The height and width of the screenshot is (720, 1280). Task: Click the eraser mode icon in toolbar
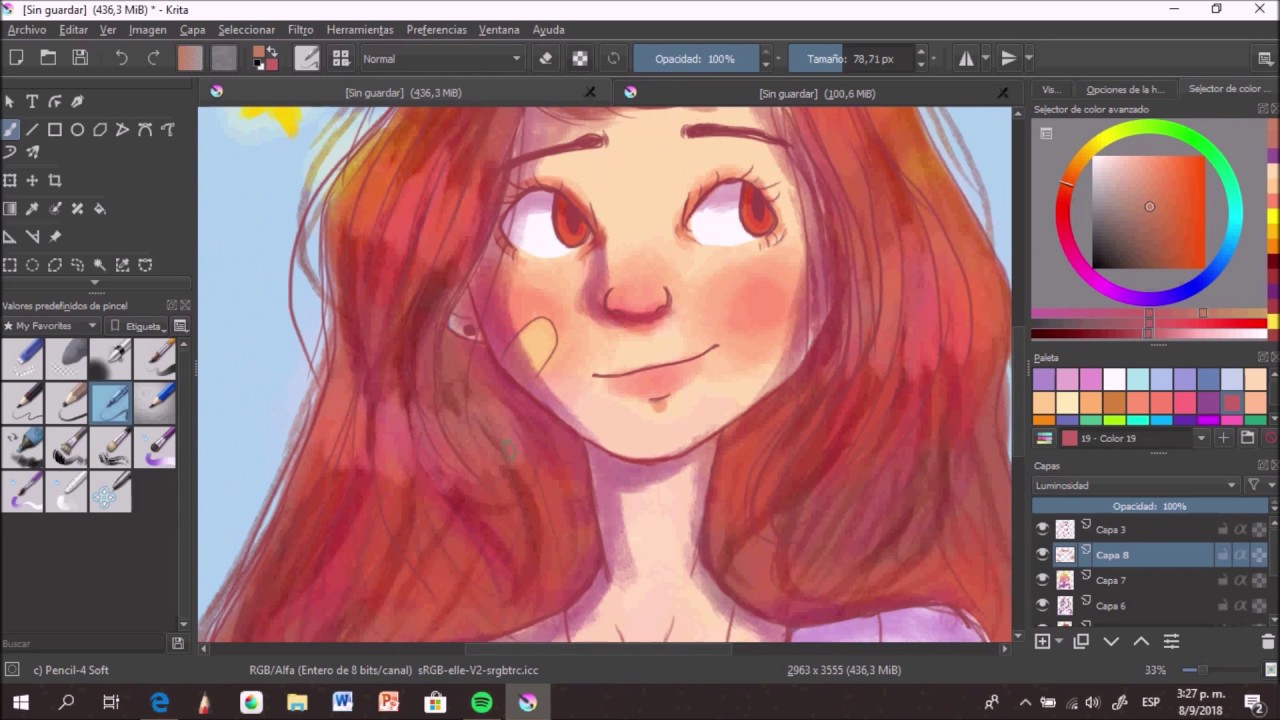pyautogui.click(x=545, y=59)
